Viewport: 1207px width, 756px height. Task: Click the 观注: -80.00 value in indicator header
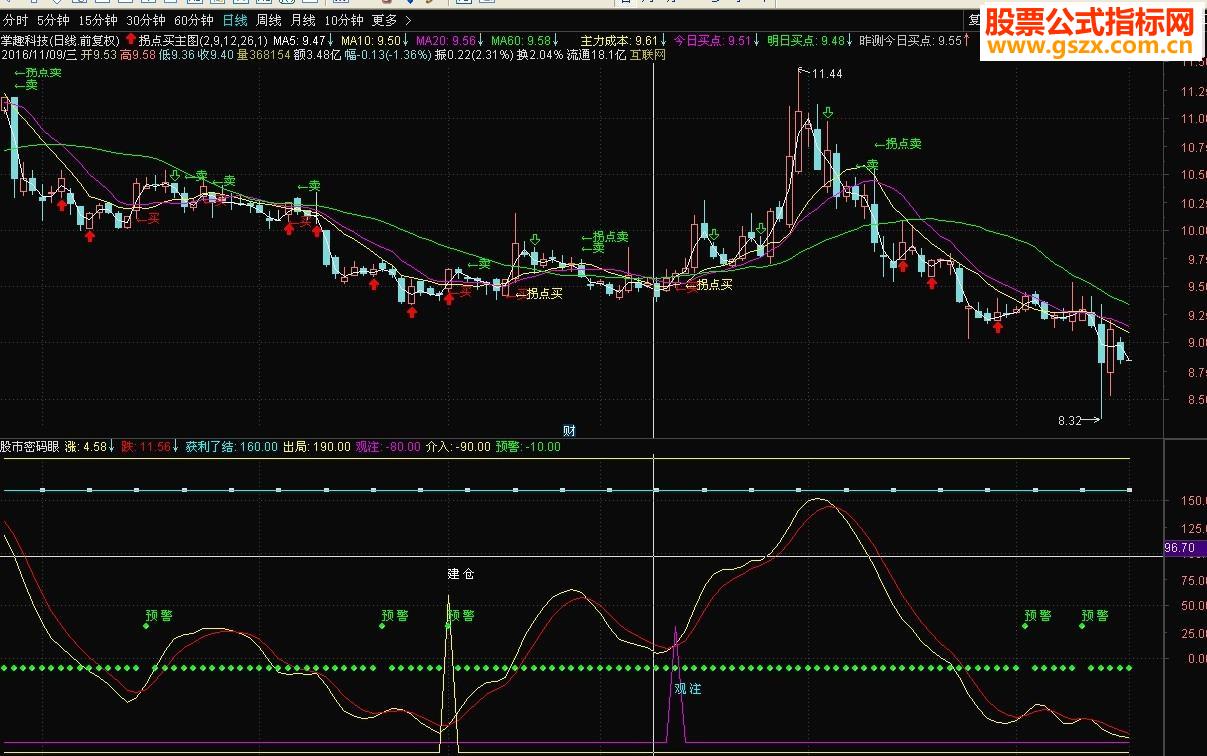pos(388,447)
